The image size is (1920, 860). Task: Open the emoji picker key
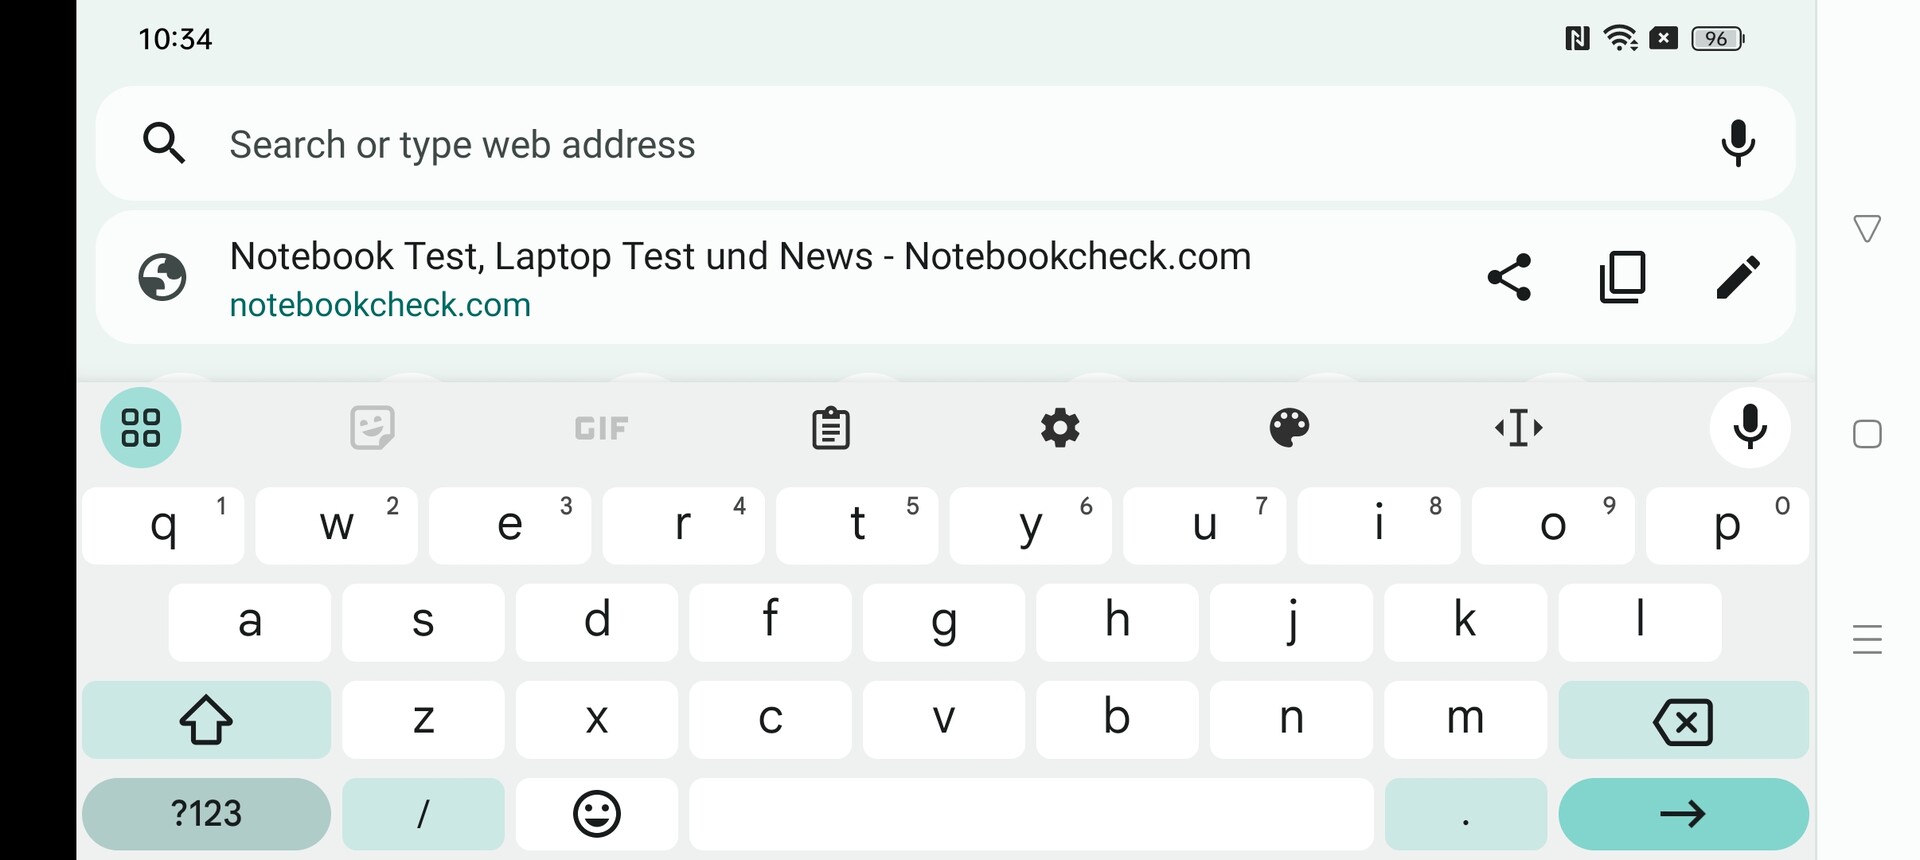(x=597, y=814)
